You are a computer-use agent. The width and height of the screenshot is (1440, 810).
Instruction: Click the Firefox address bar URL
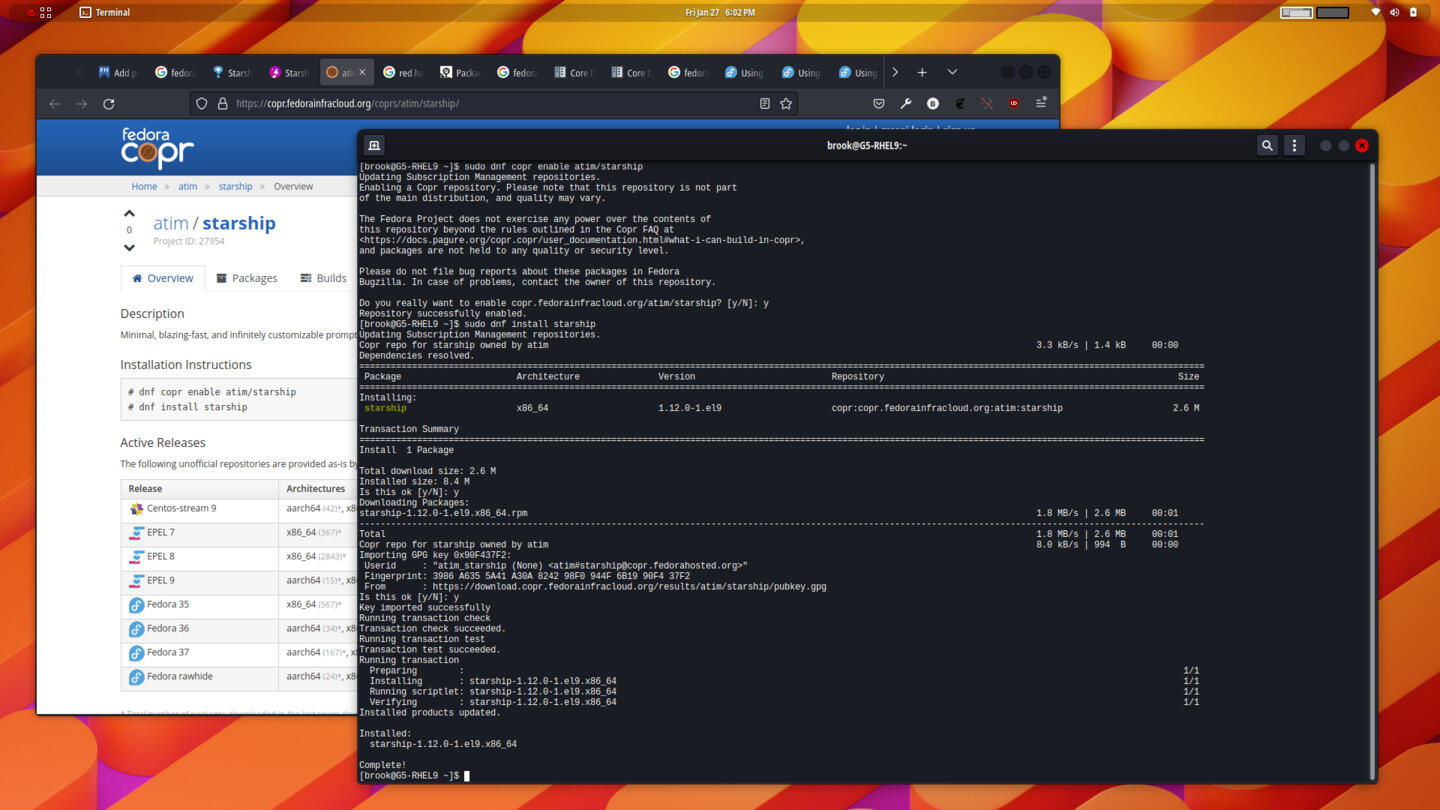[348, 103]
